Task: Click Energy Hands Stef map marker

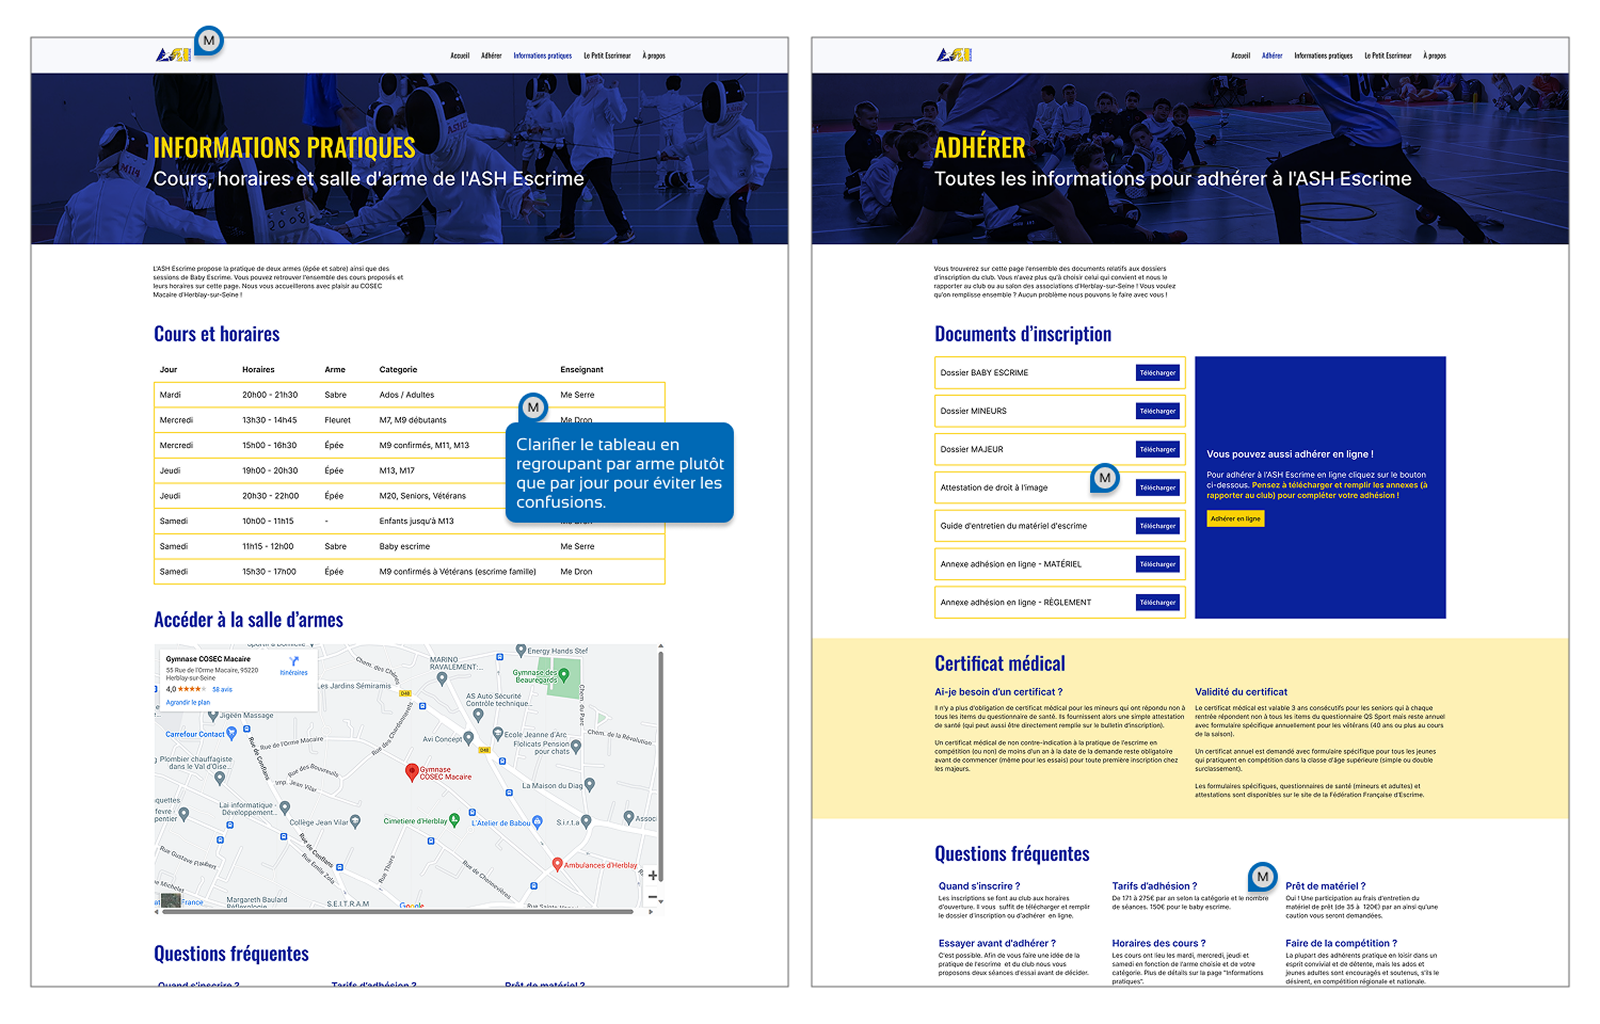Action: click(x=520, y=650)
